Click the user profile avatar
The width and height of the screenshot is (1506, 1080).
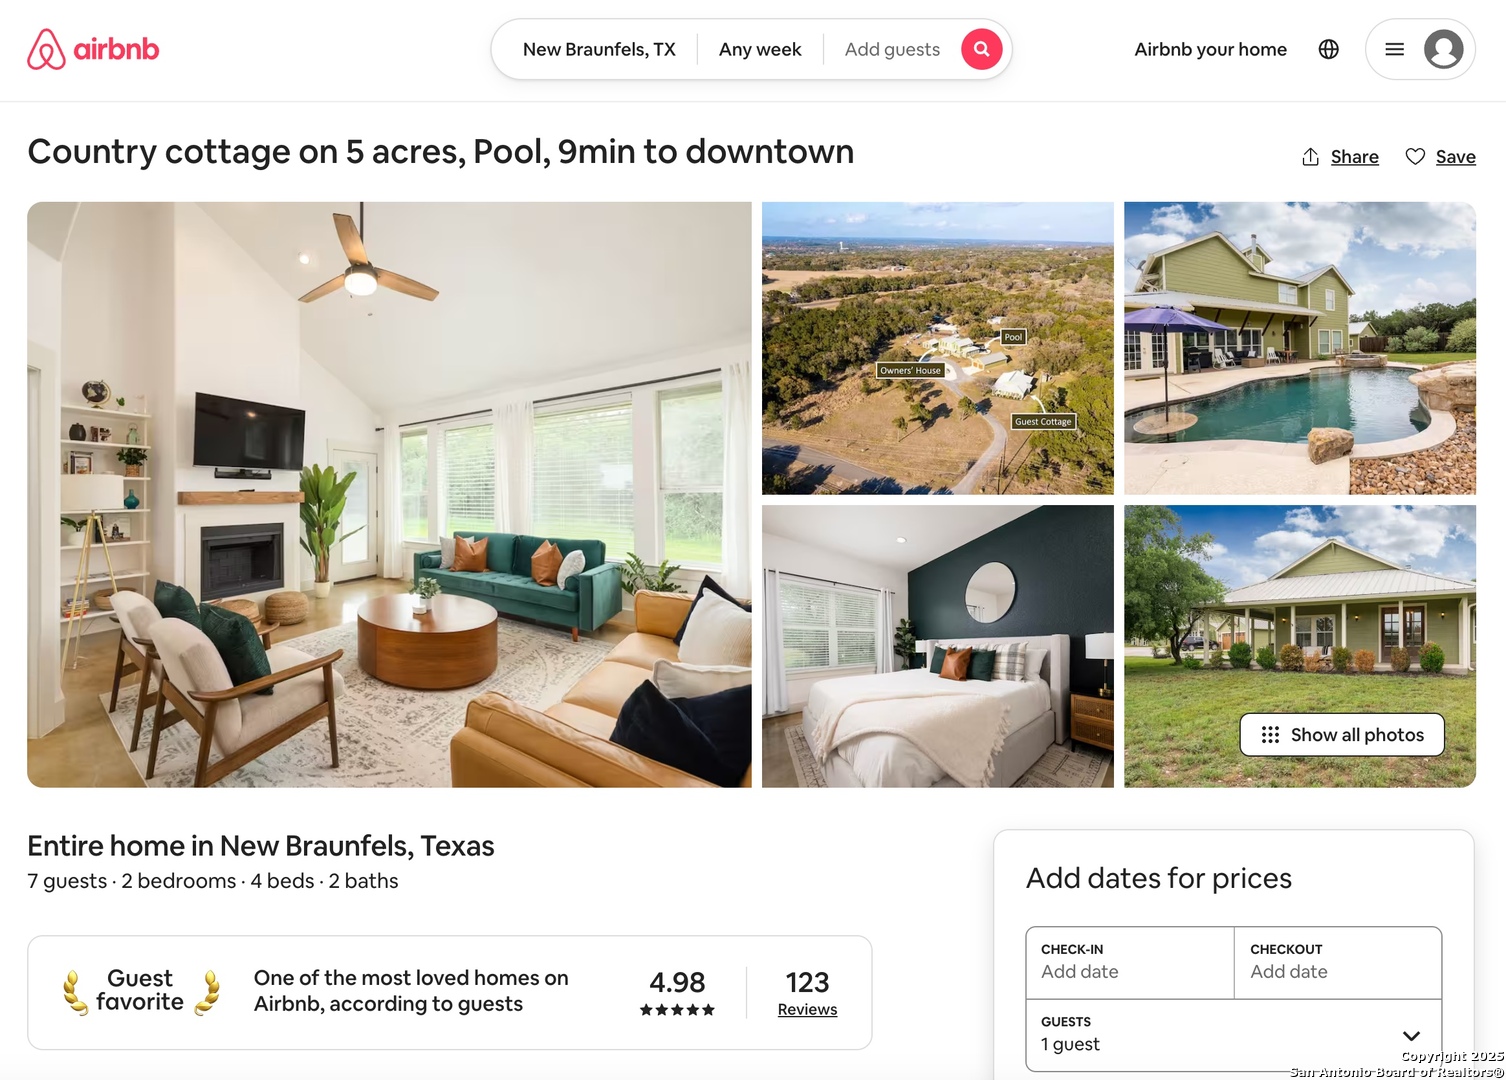click(1443, 49)
